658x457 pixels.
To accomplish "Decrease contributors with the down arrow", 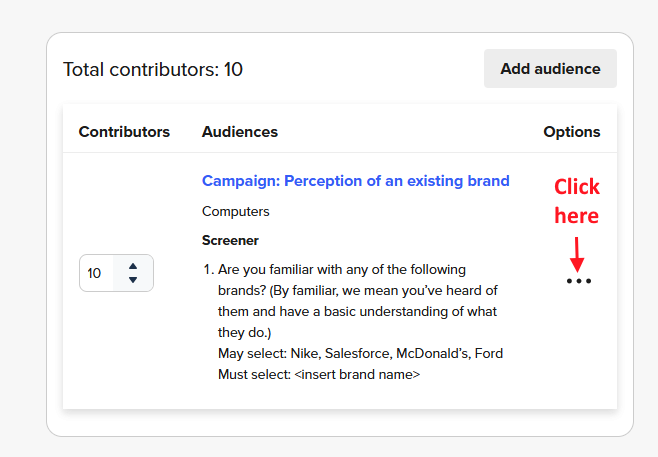I will (x=133, y=281).
